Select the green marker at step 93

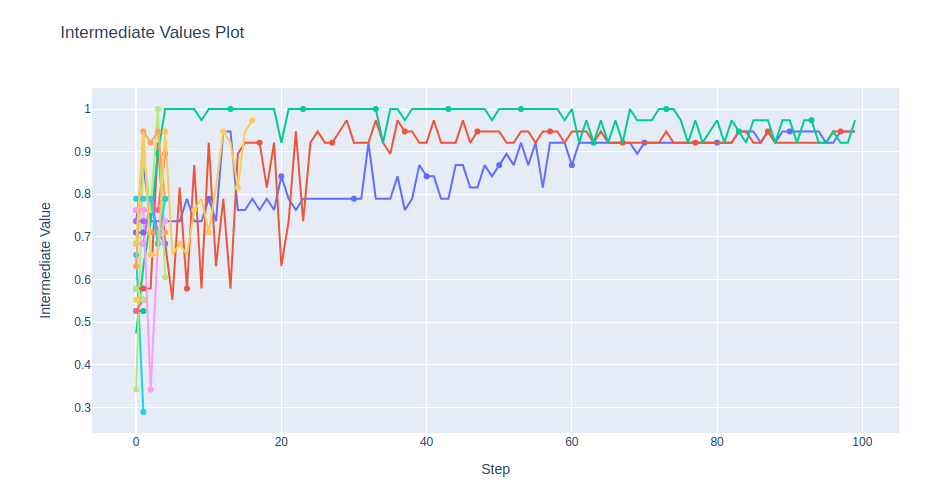pyautogui.click(x=811, y=120)
